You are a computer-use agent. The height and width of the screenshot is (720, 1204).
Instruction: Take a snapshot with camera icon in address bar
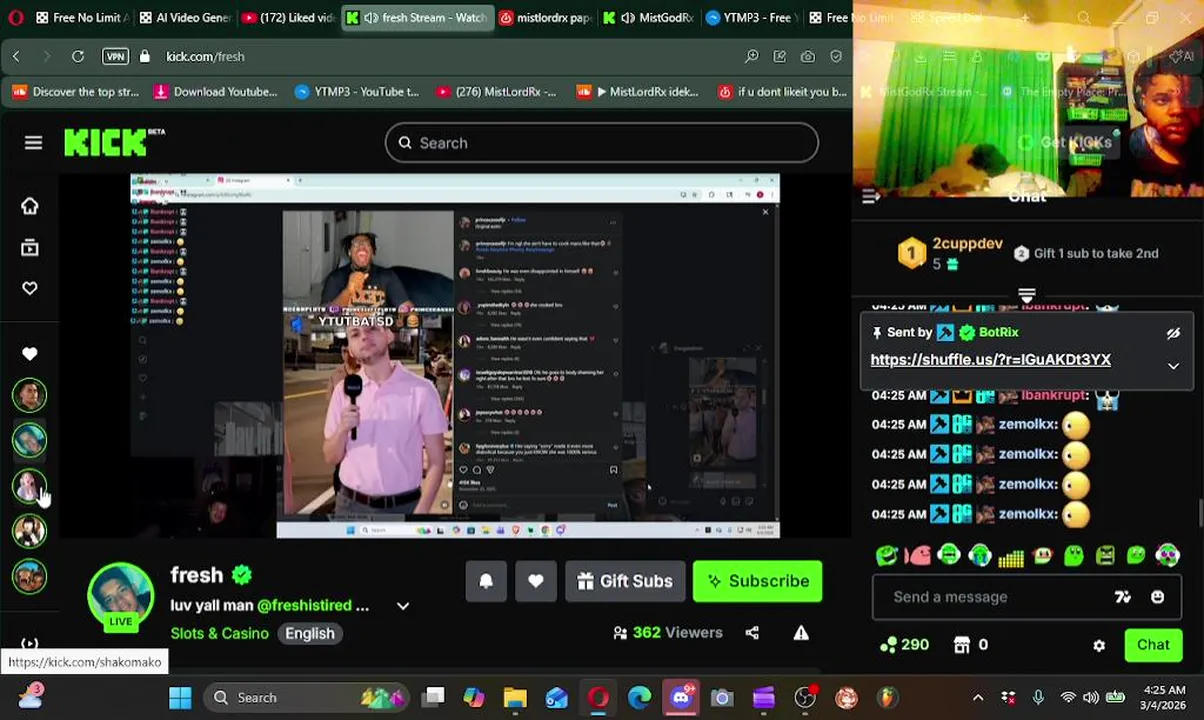(x=807, y=56)
